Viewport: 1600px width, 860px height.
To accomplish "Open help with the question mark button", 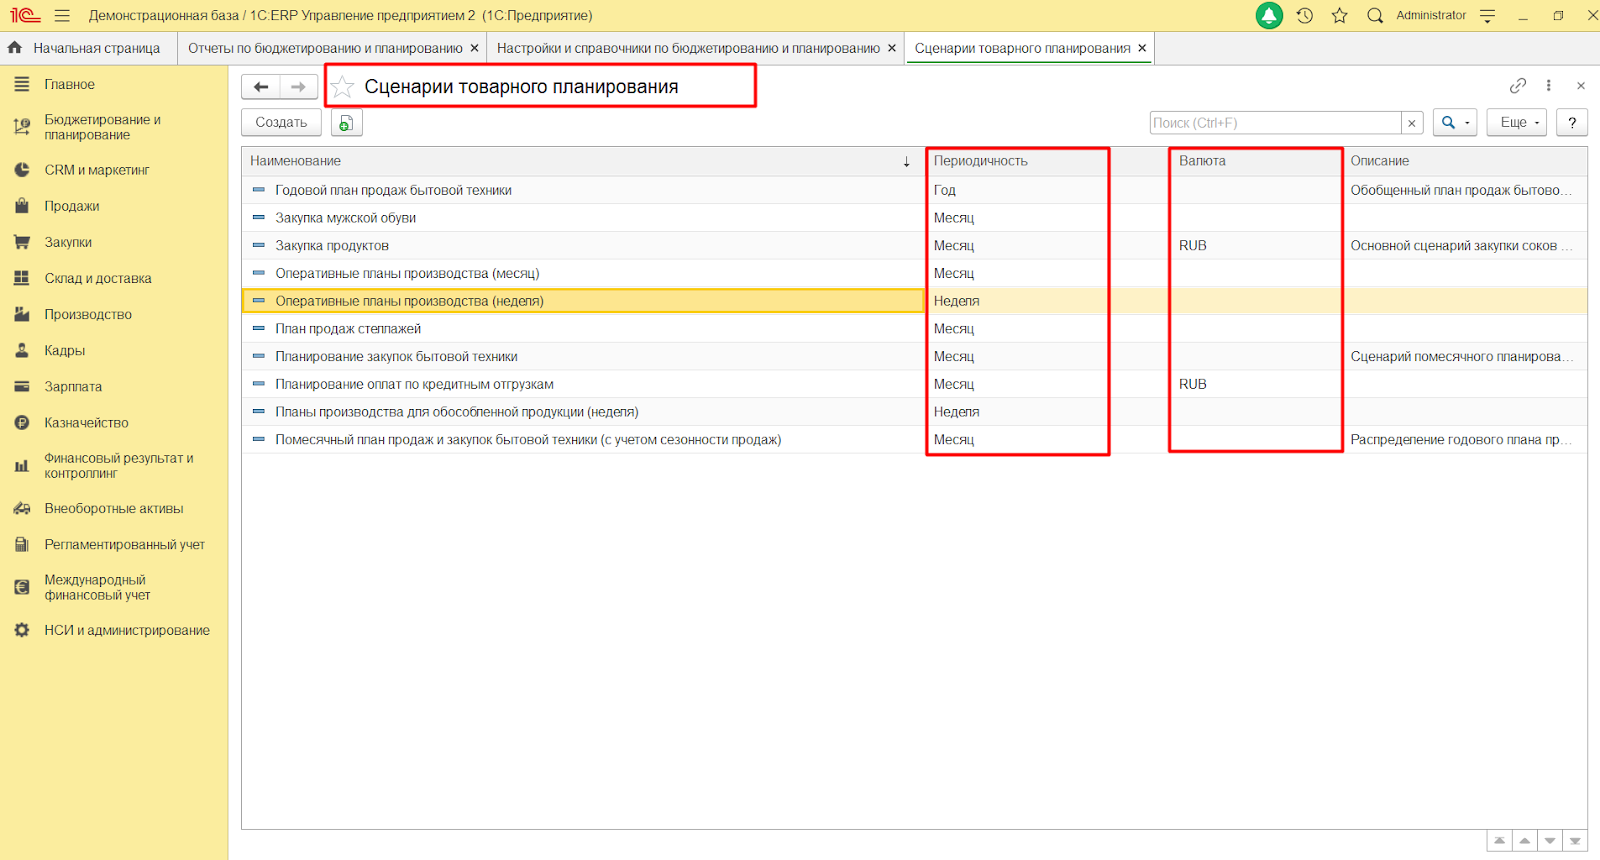I will pos(1572,123).
